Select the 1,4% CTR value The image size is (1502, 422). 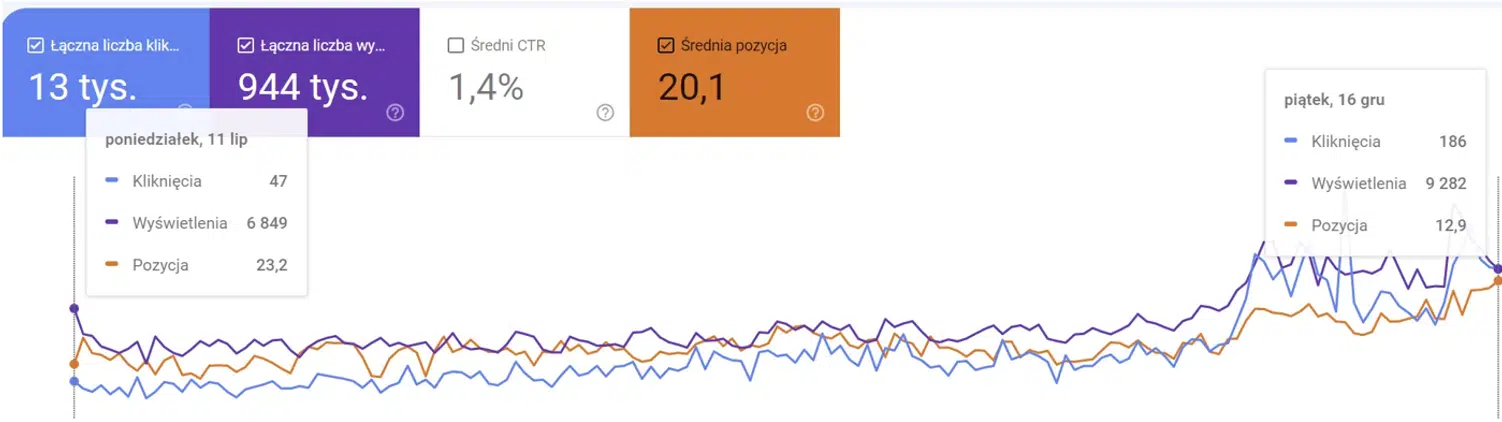tap(485, 88)
